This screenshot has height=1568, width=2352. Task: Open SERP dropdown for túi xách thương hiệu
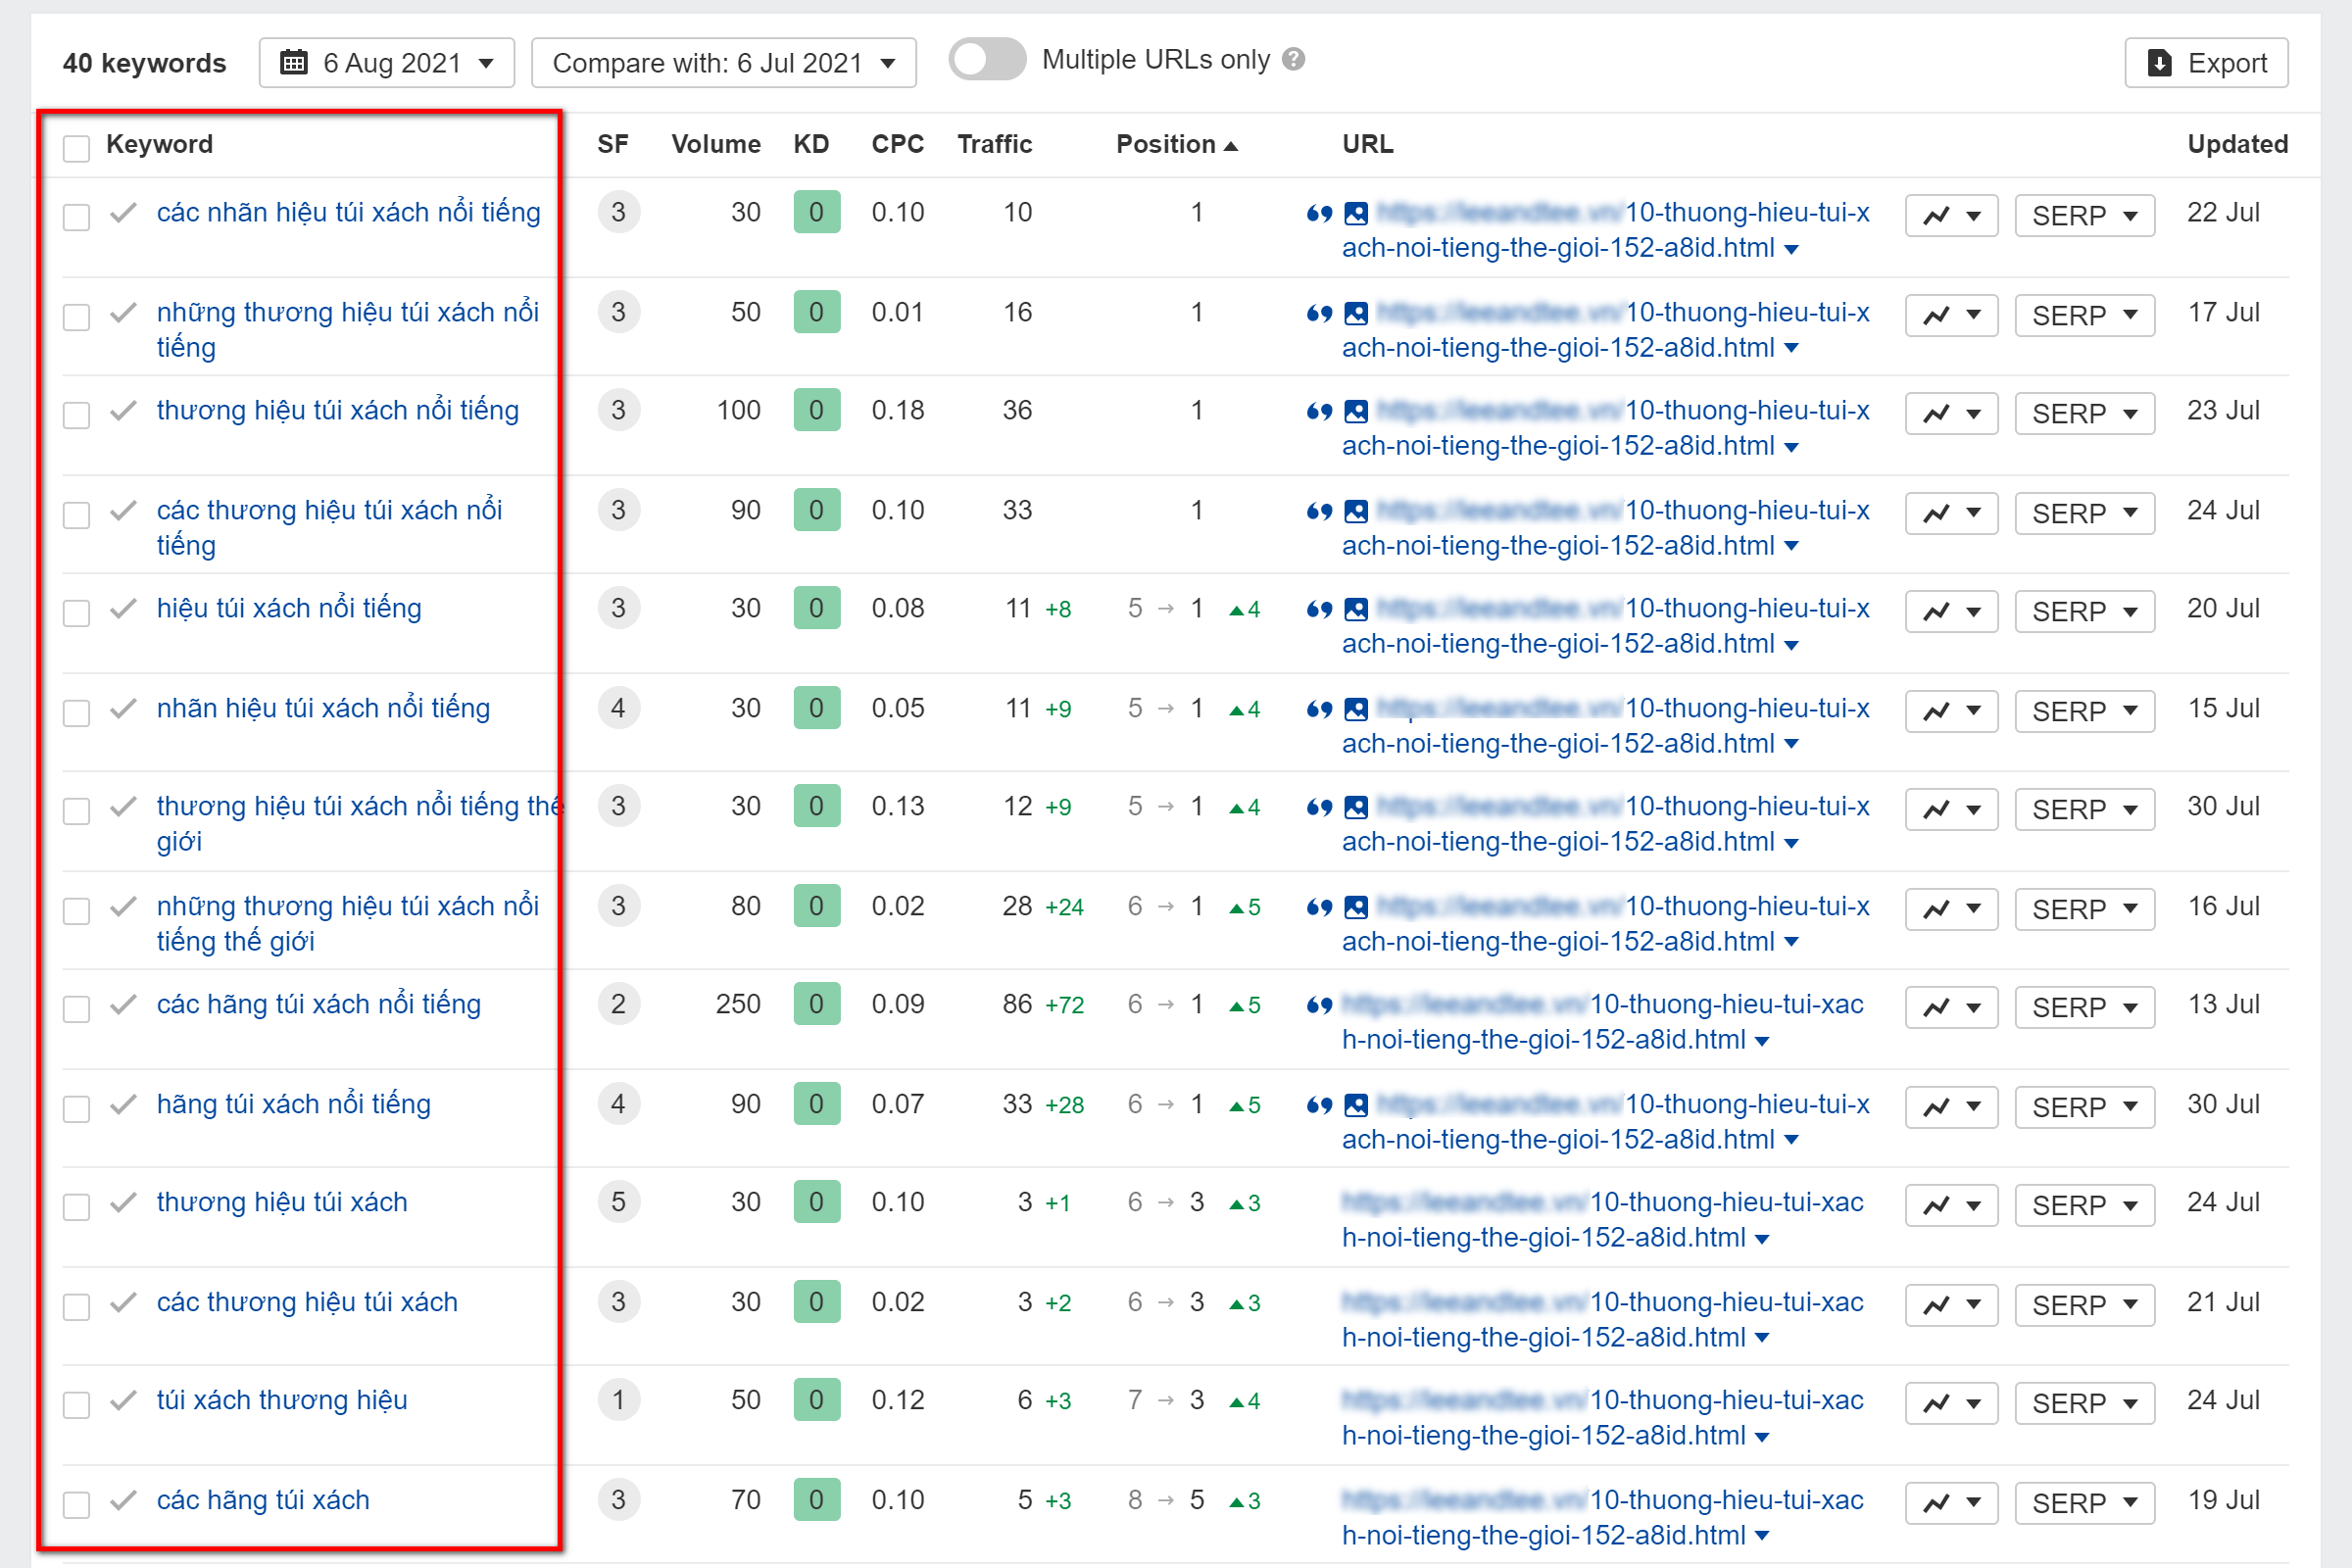coord(2084,1403)
